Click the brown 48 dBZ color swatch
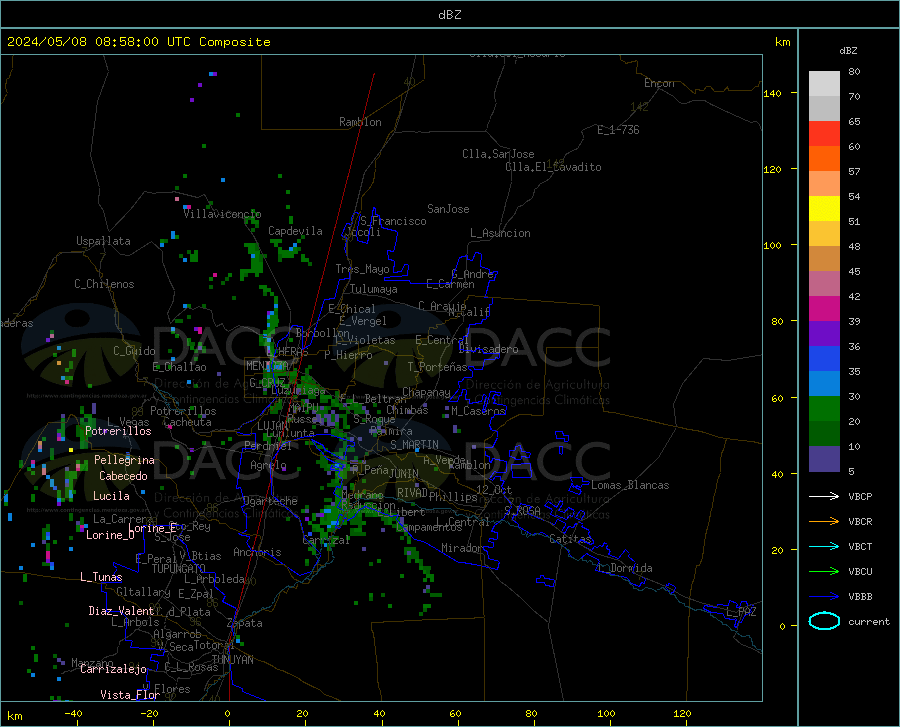The width and height of the screenshot is (900, 727). [824, 259]
